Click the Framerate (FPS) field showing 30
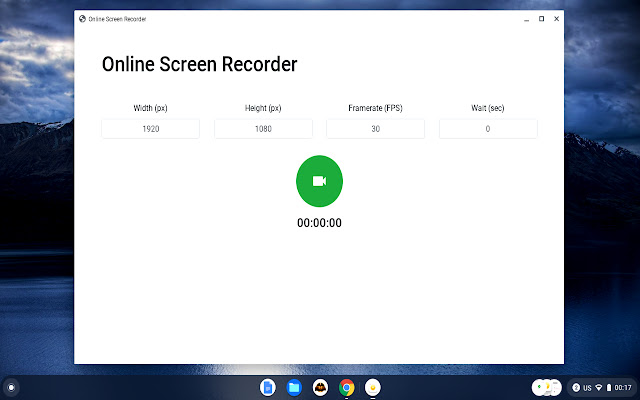 pos(376,129)
